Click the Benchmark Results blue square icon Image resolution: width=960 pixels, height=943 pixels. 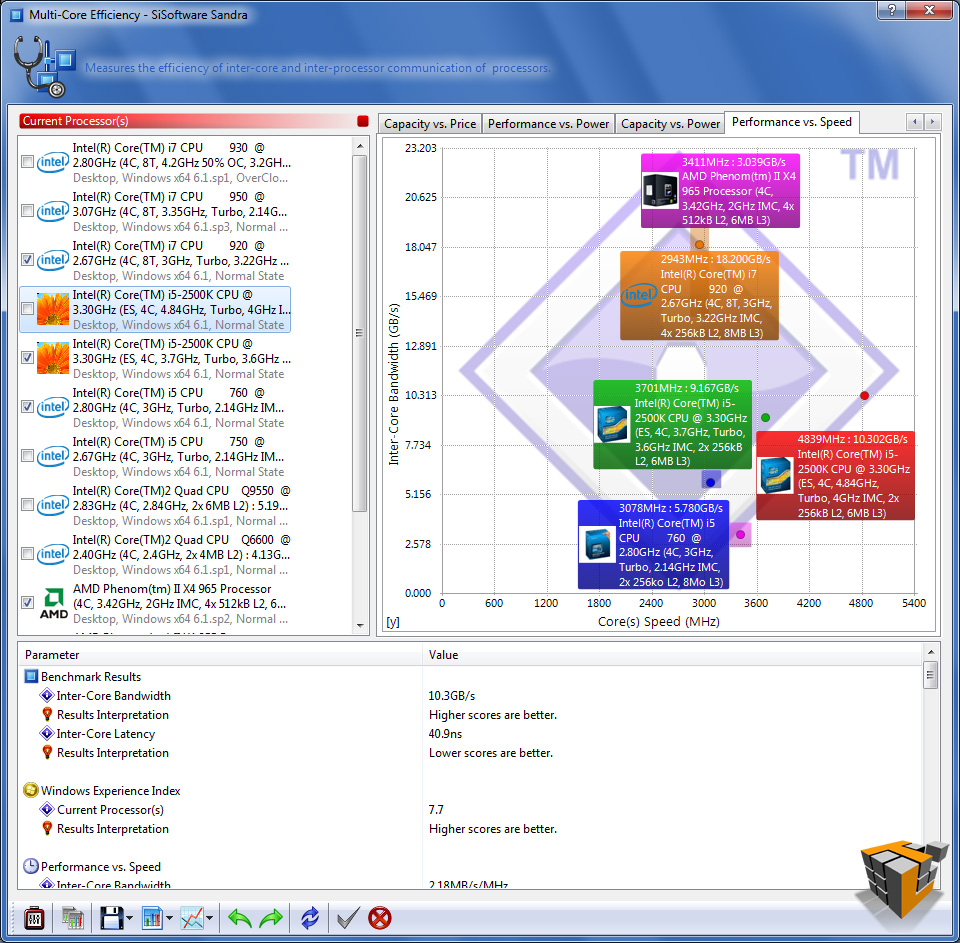pos(31,677)
